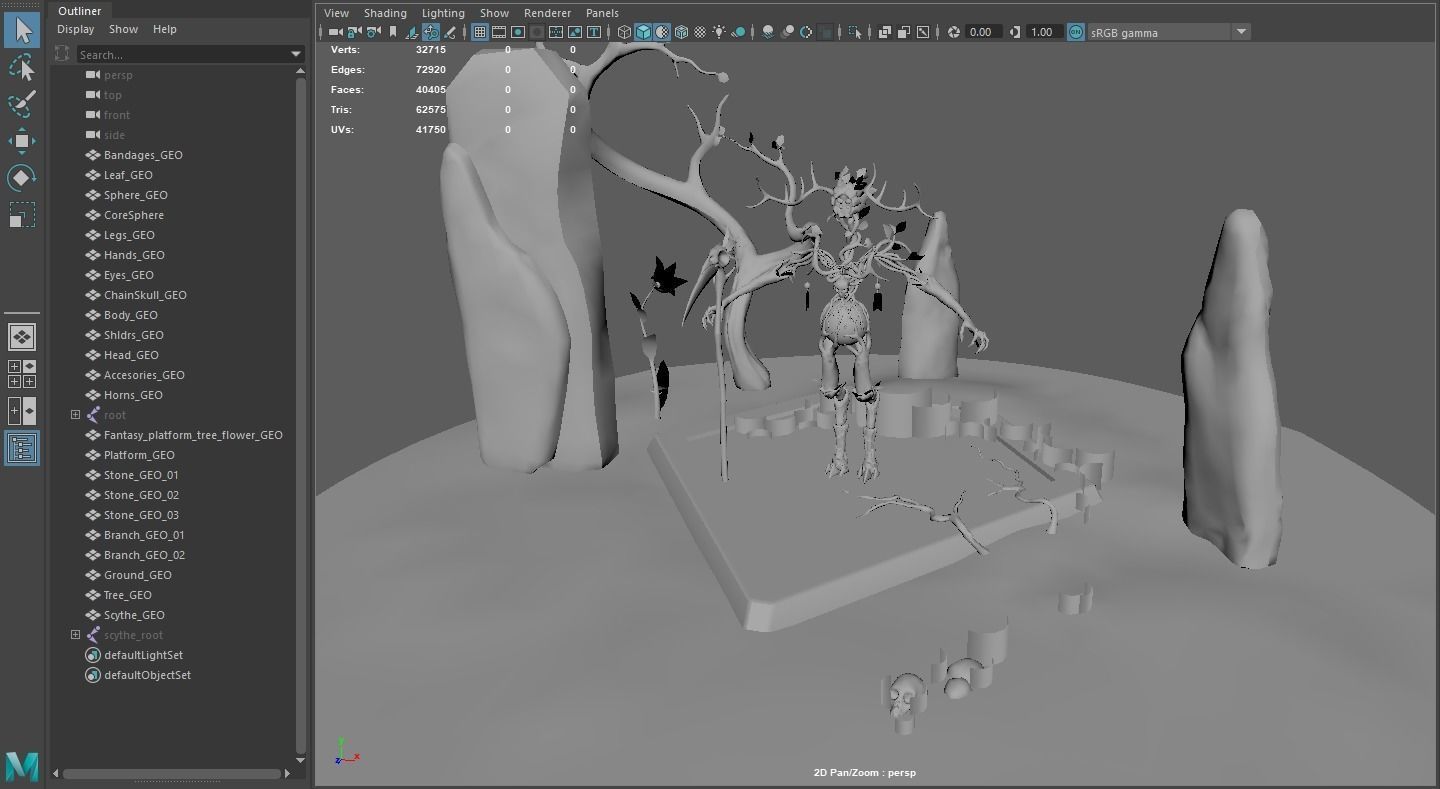This screenshot has height=789, width=1440.
Task: Pick the Paint Selection tool
Action: coord(22,104)
